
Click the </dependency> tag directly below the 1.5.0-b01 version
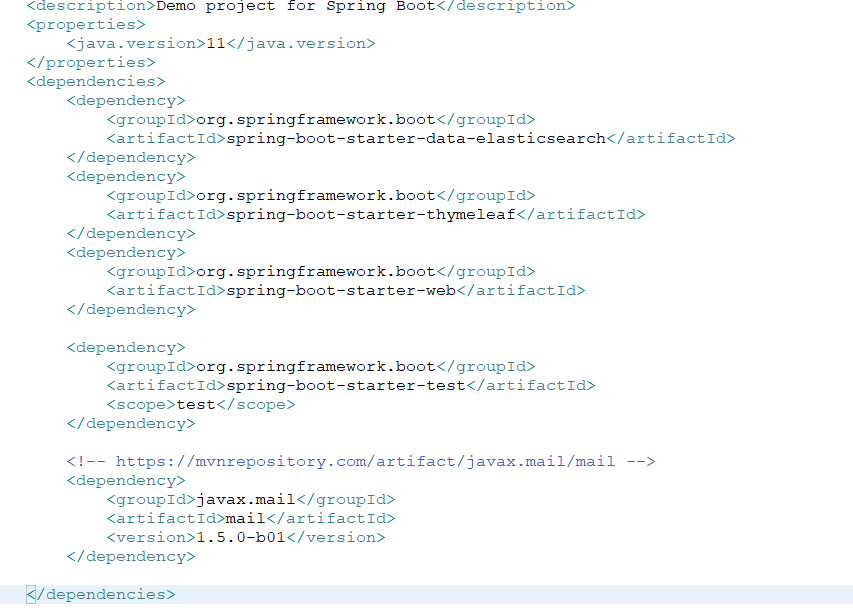pos(131,557)
